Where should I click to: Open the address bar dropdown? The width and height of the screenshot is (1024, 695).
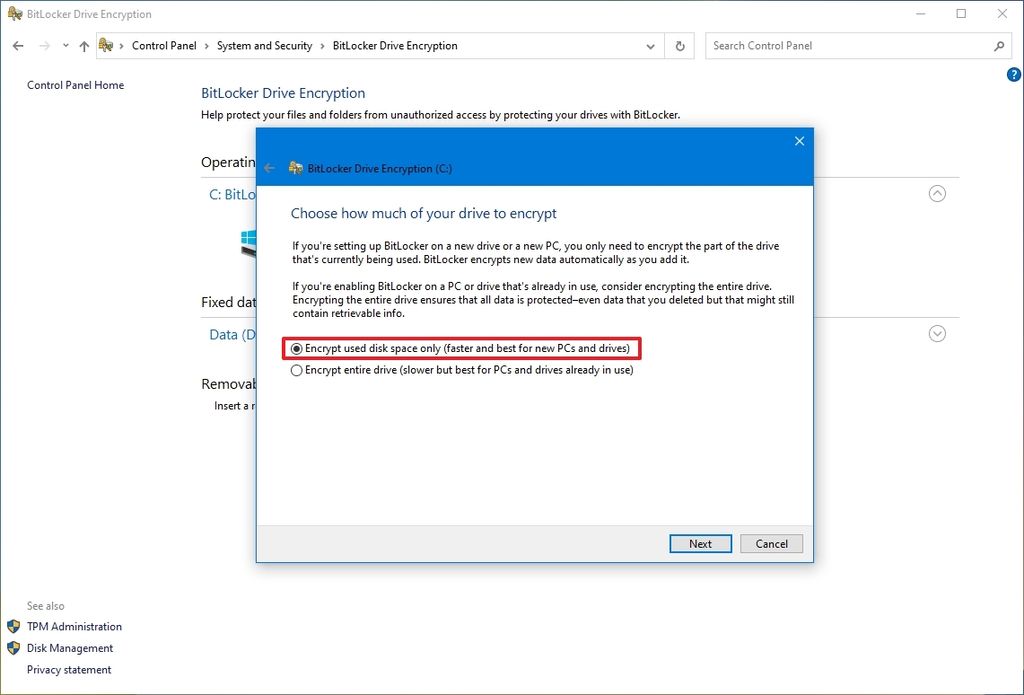click(x=650, y=45)
